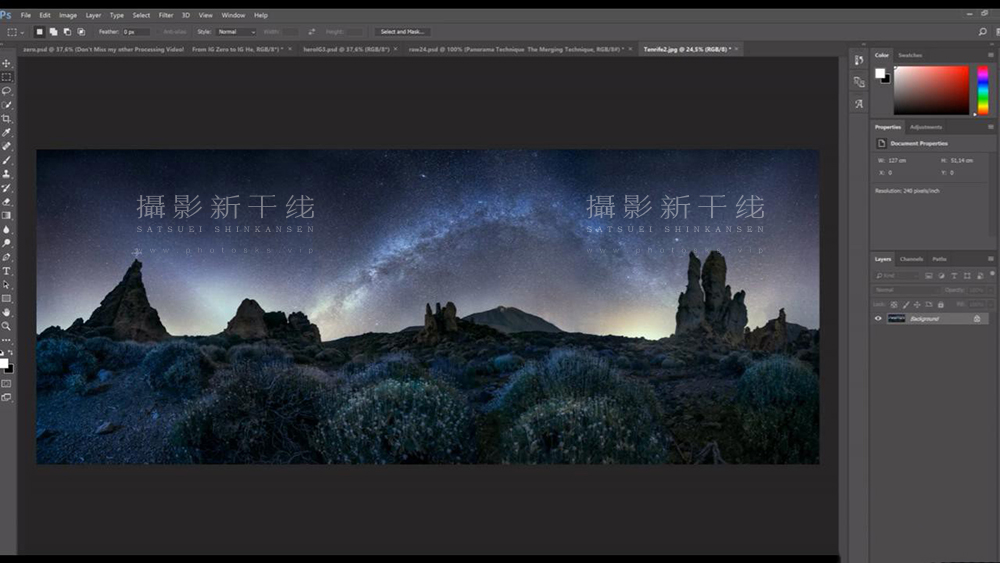Open the Layers panel options menu
This screenshot has height=563, width=1000.
pos(990,259)
